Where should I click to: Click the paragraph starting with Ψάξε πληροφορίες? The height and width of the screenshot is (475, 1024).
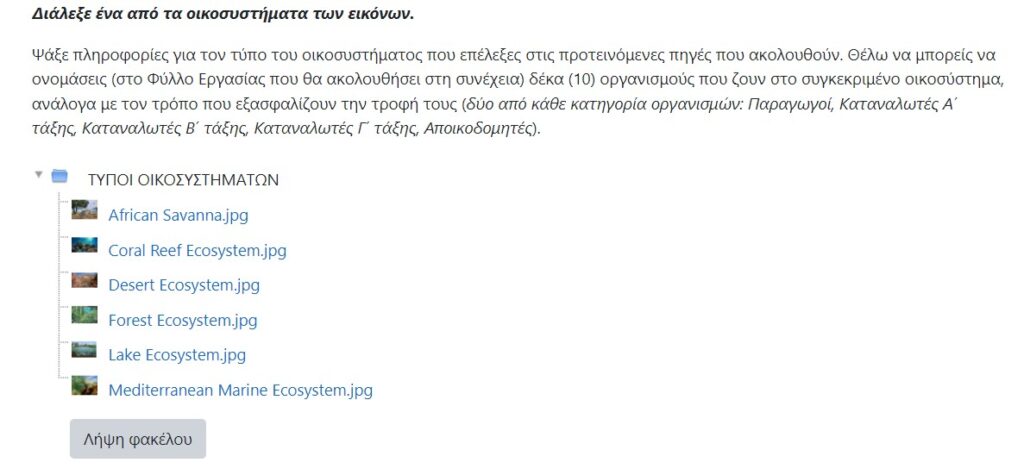pyautogui.click(x=400, y=55)
